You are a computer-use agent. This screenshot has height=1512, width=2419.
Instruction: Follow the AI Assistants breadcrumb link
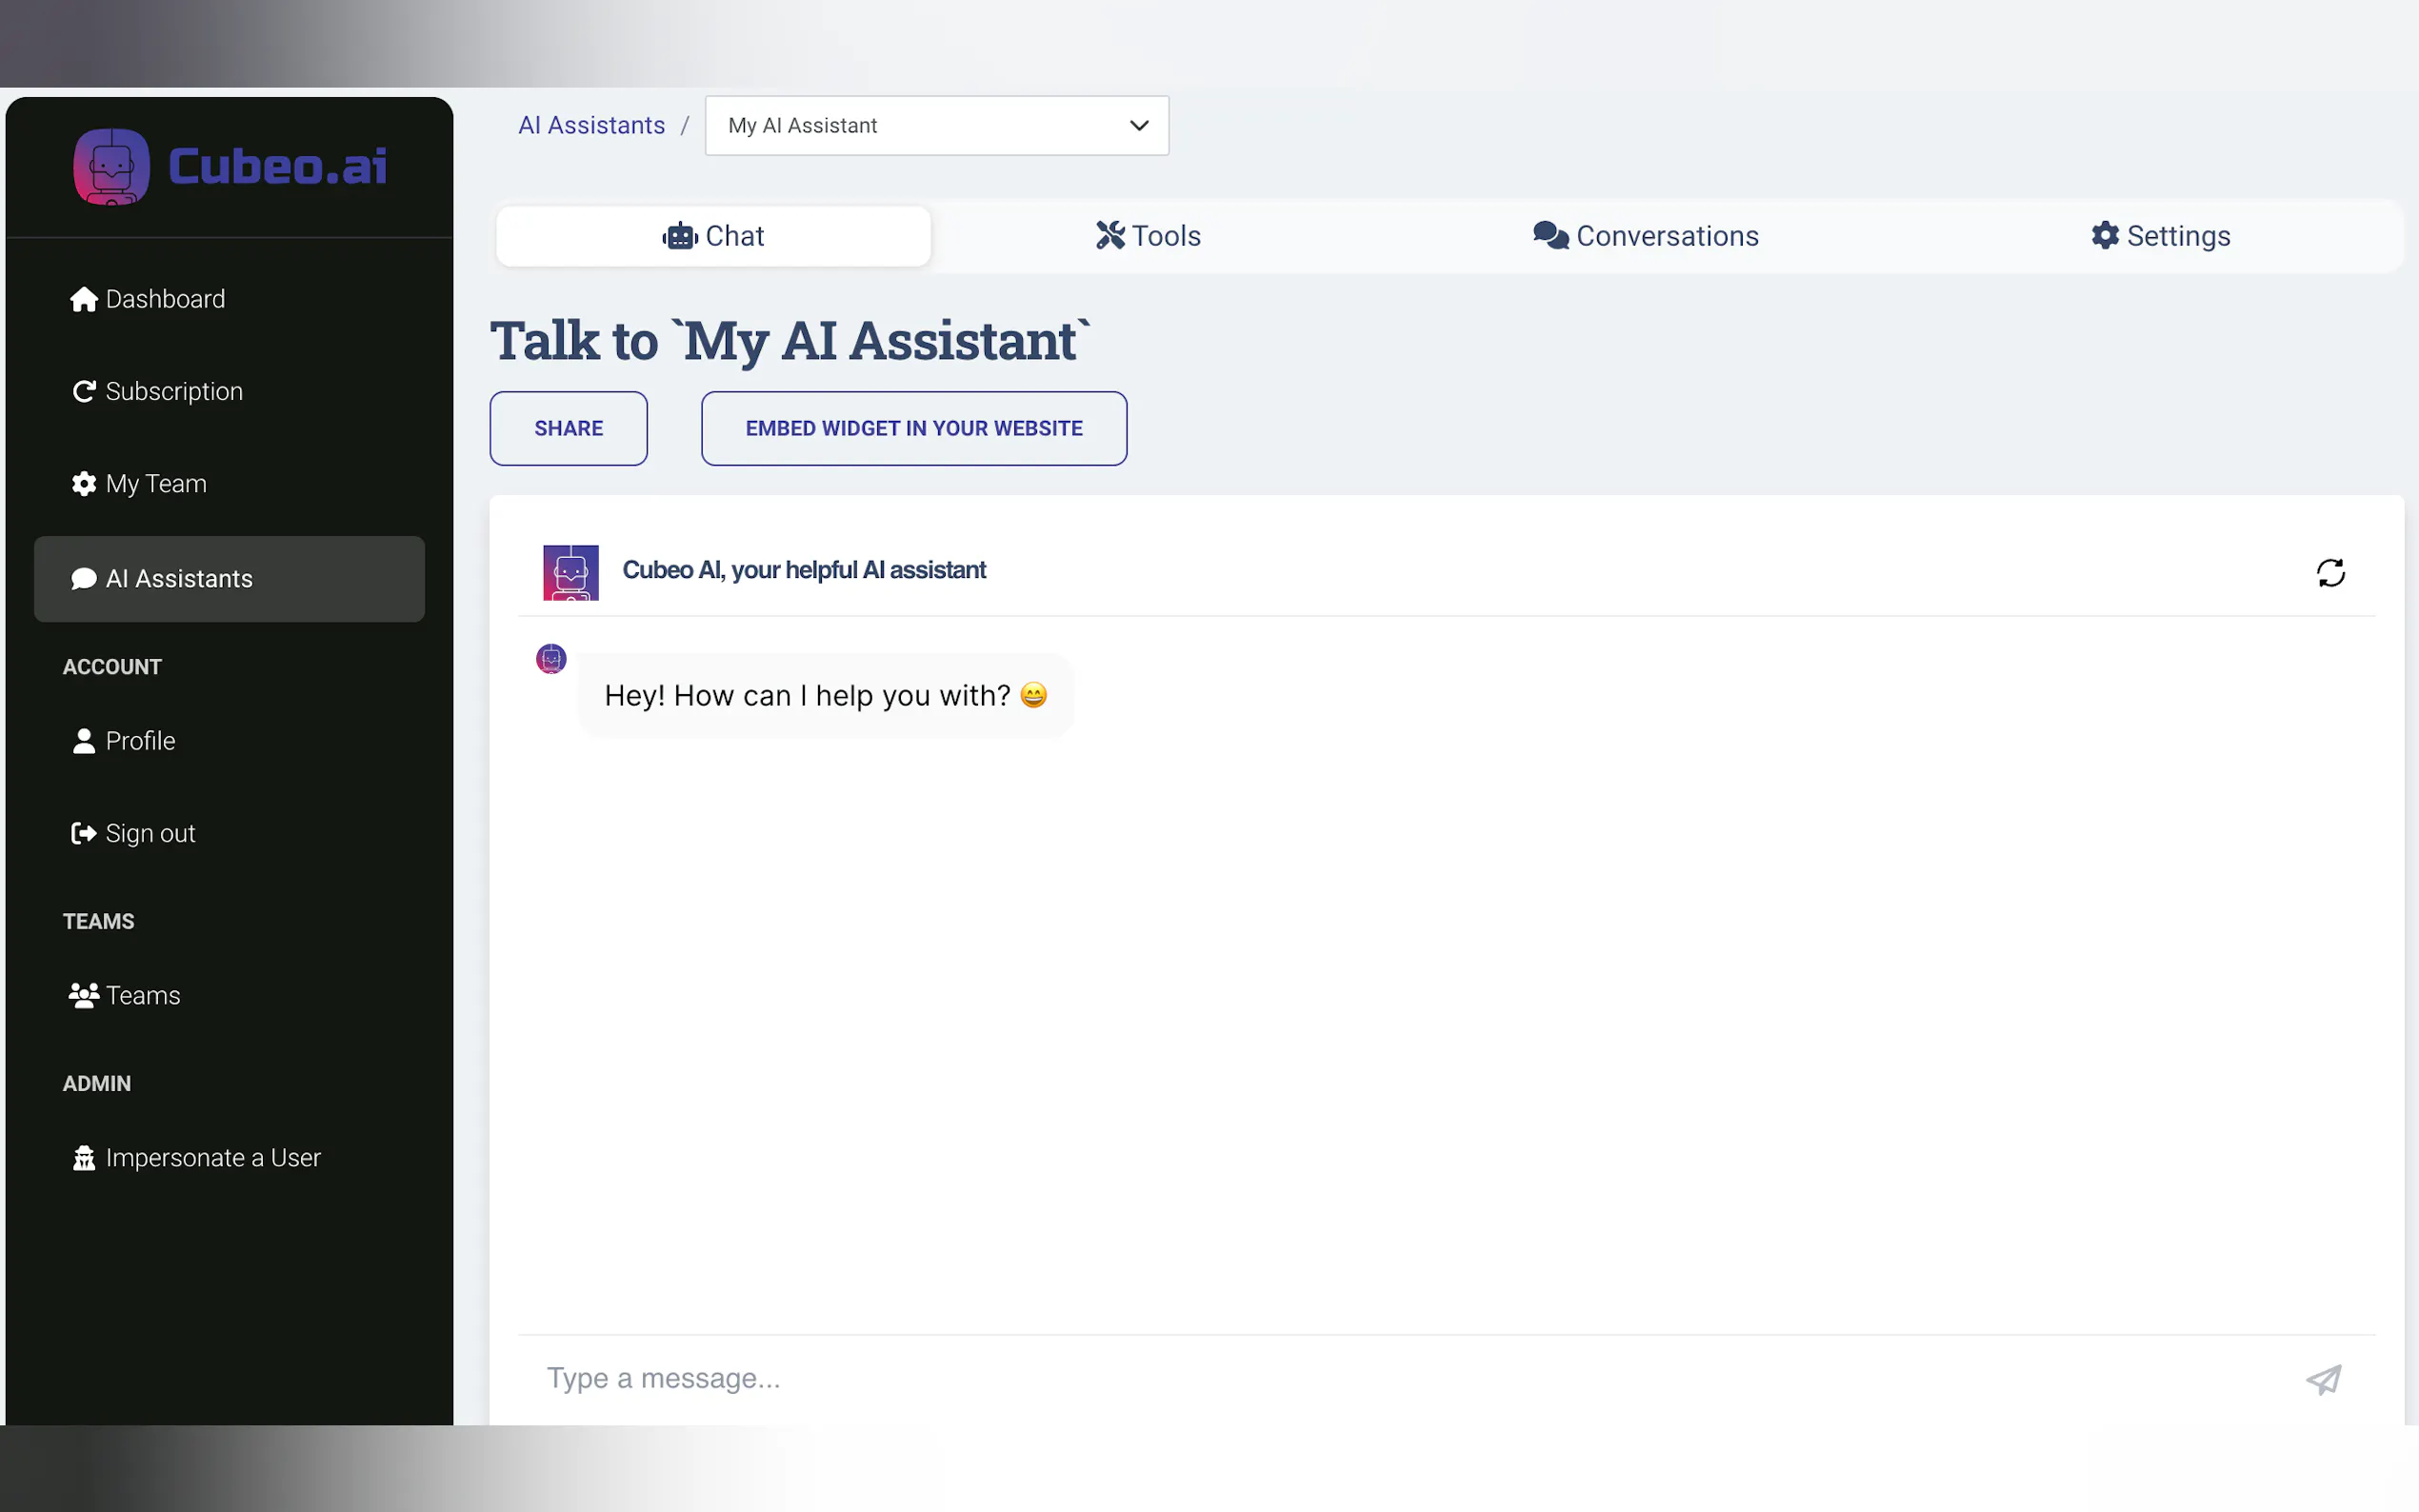(x=591, y=126)
